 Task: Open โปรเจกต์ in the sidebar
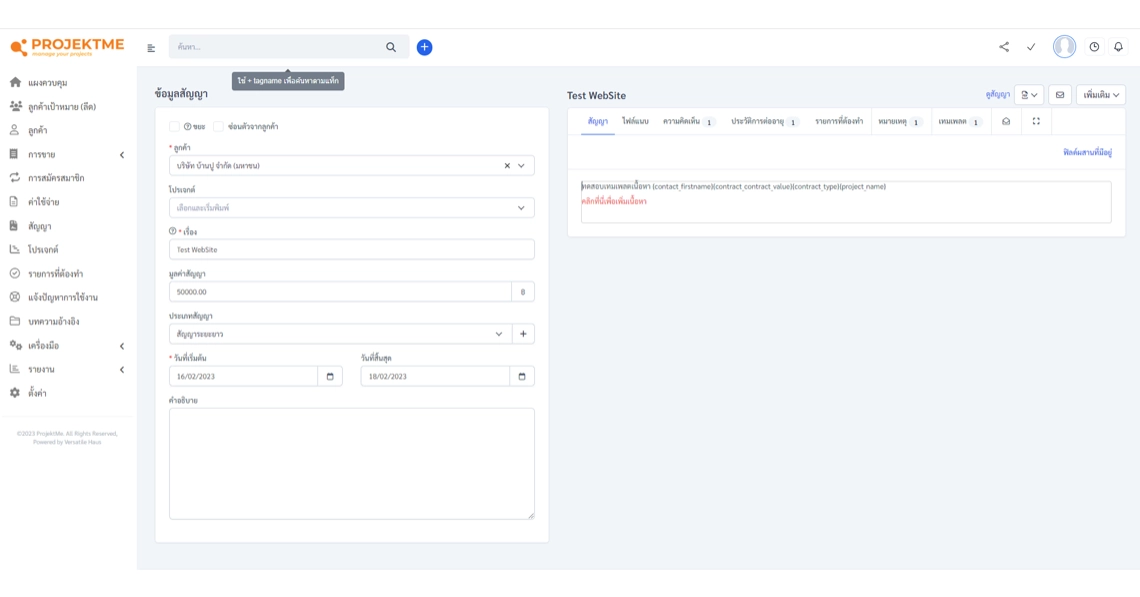(43, 250)
